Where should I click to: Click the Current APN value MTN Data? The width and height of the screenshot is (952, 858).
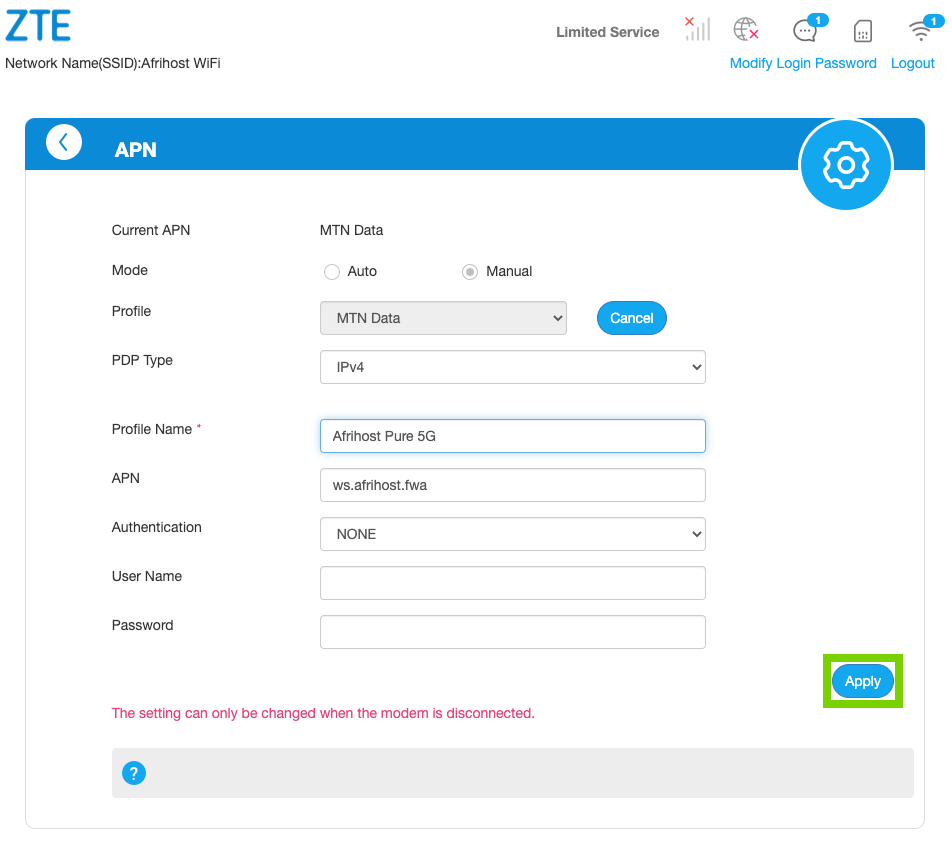[351, 230]
